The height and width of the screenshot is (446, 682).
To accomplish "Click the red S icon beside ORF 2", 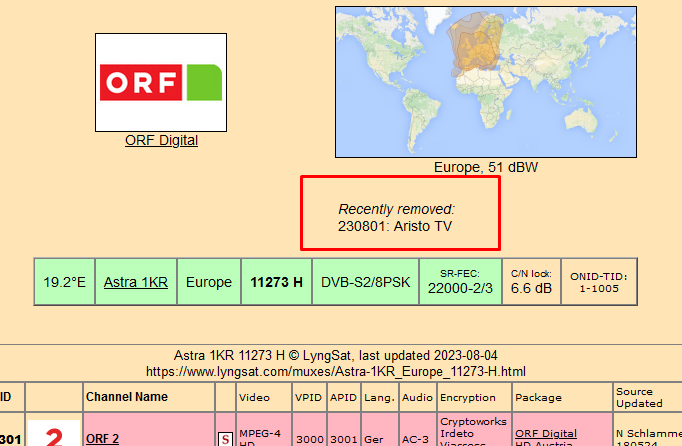I will point(225,439).
